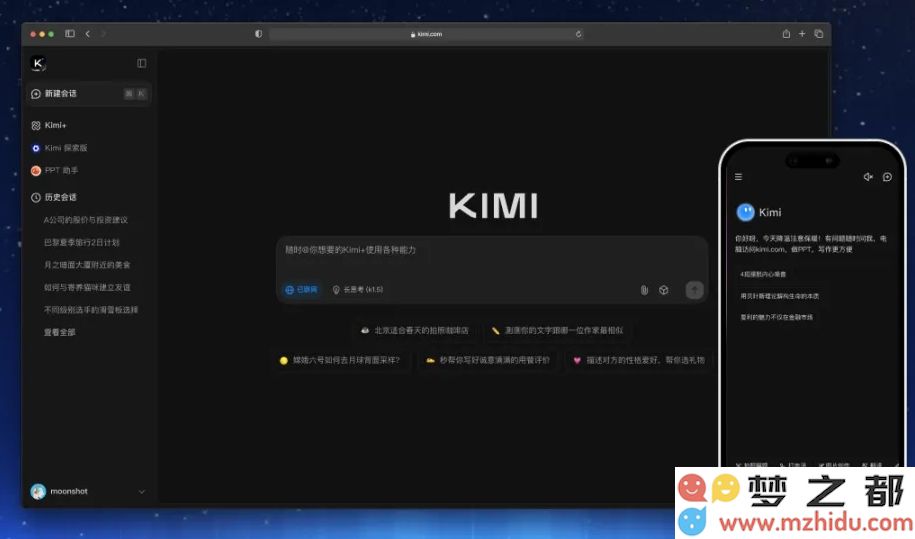Screen dimensions: 915x539
Task: Tap the Kimi avatar on the phone
Action: point(745,212)
